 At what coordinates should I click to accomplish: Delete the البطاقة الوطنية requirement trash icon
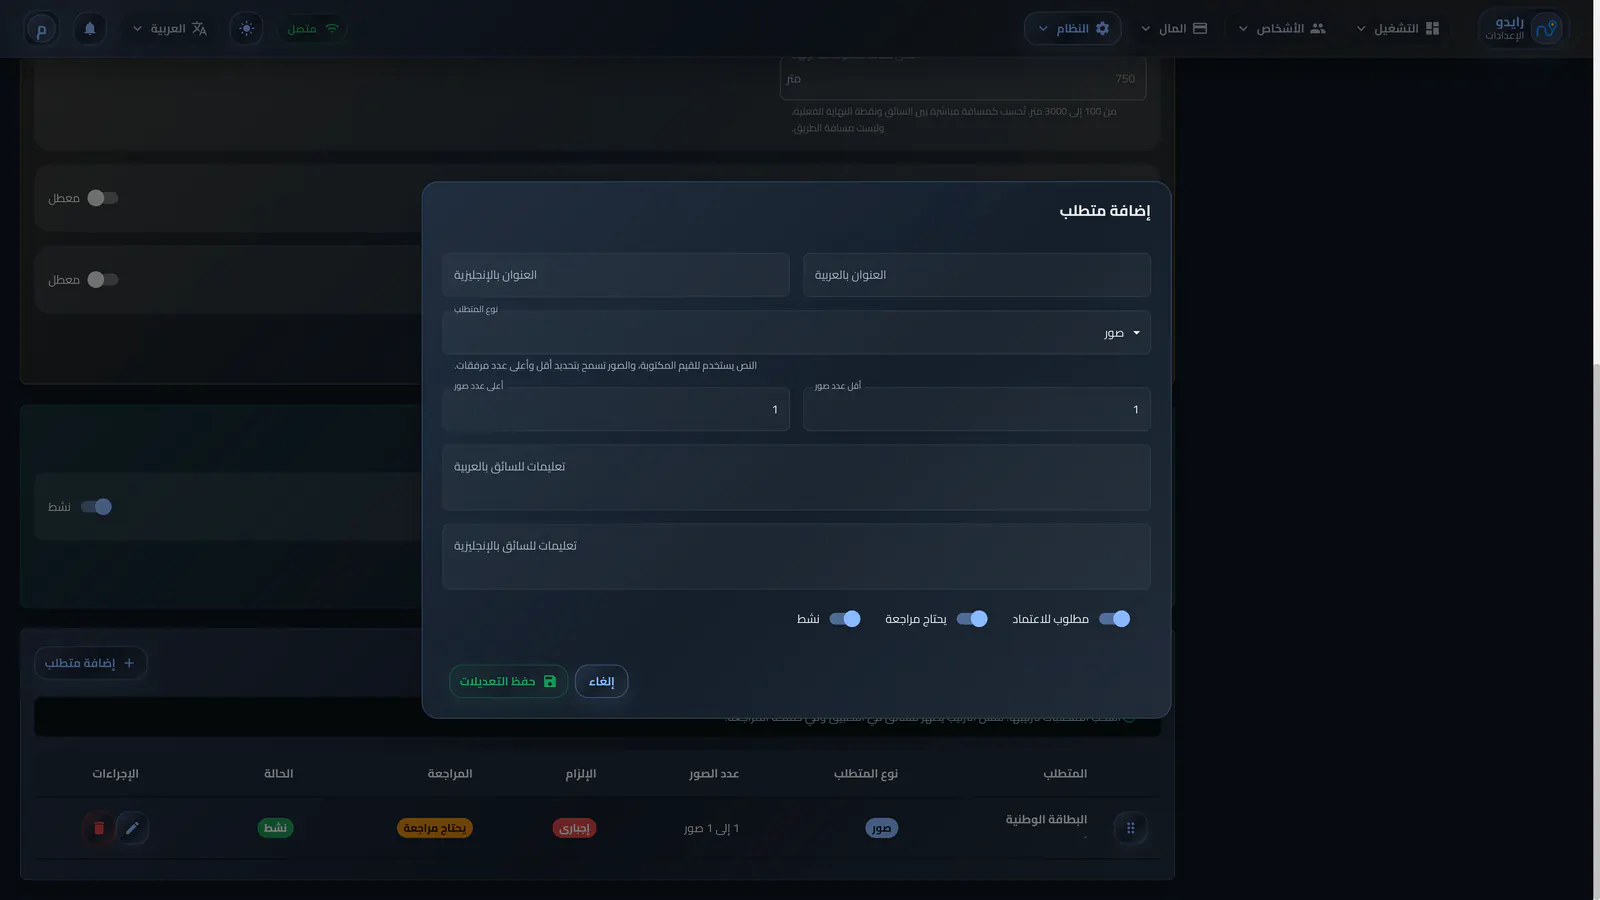[99, 828]
